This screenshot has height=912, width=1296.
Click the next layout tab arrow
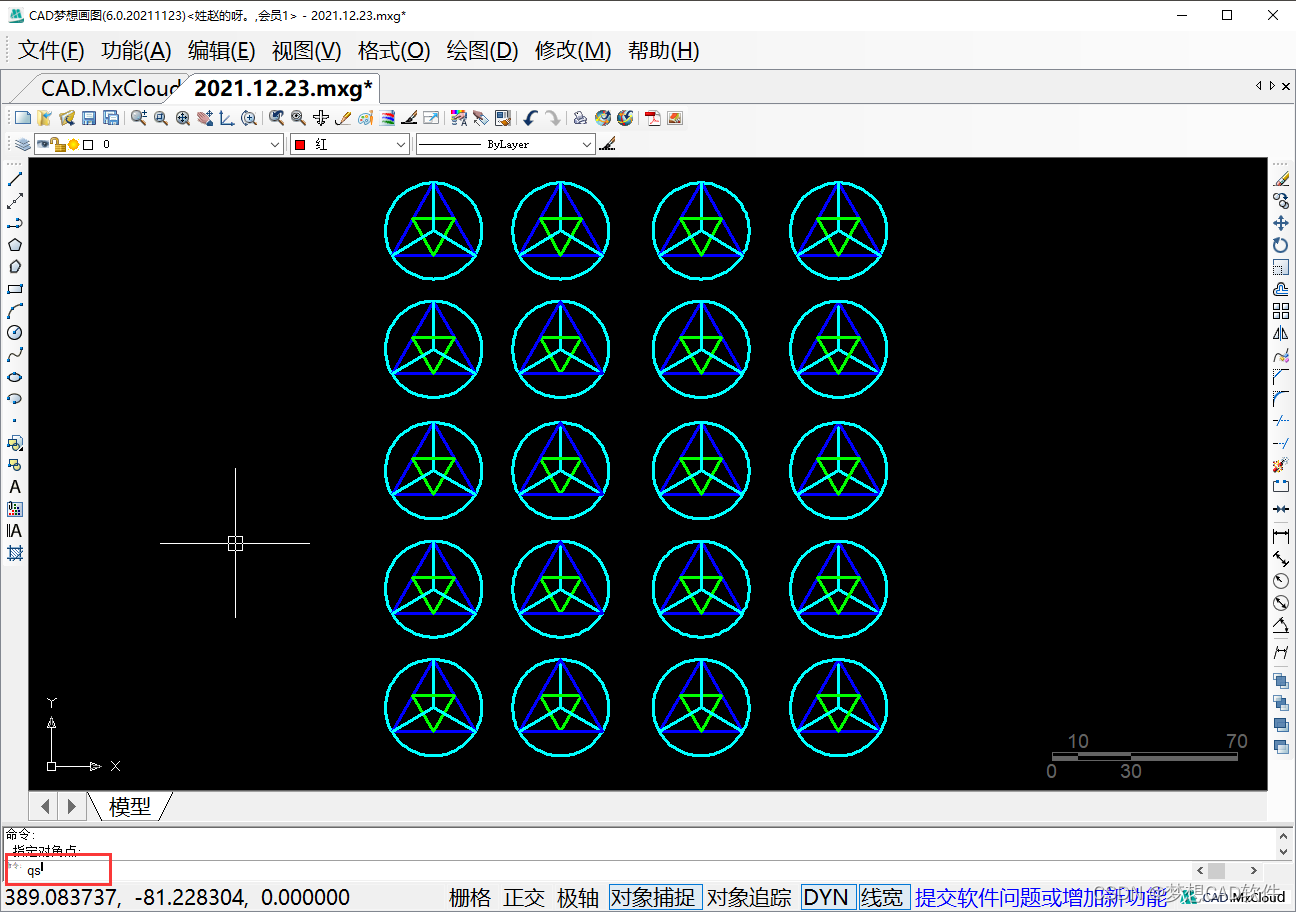coord(71,806)
